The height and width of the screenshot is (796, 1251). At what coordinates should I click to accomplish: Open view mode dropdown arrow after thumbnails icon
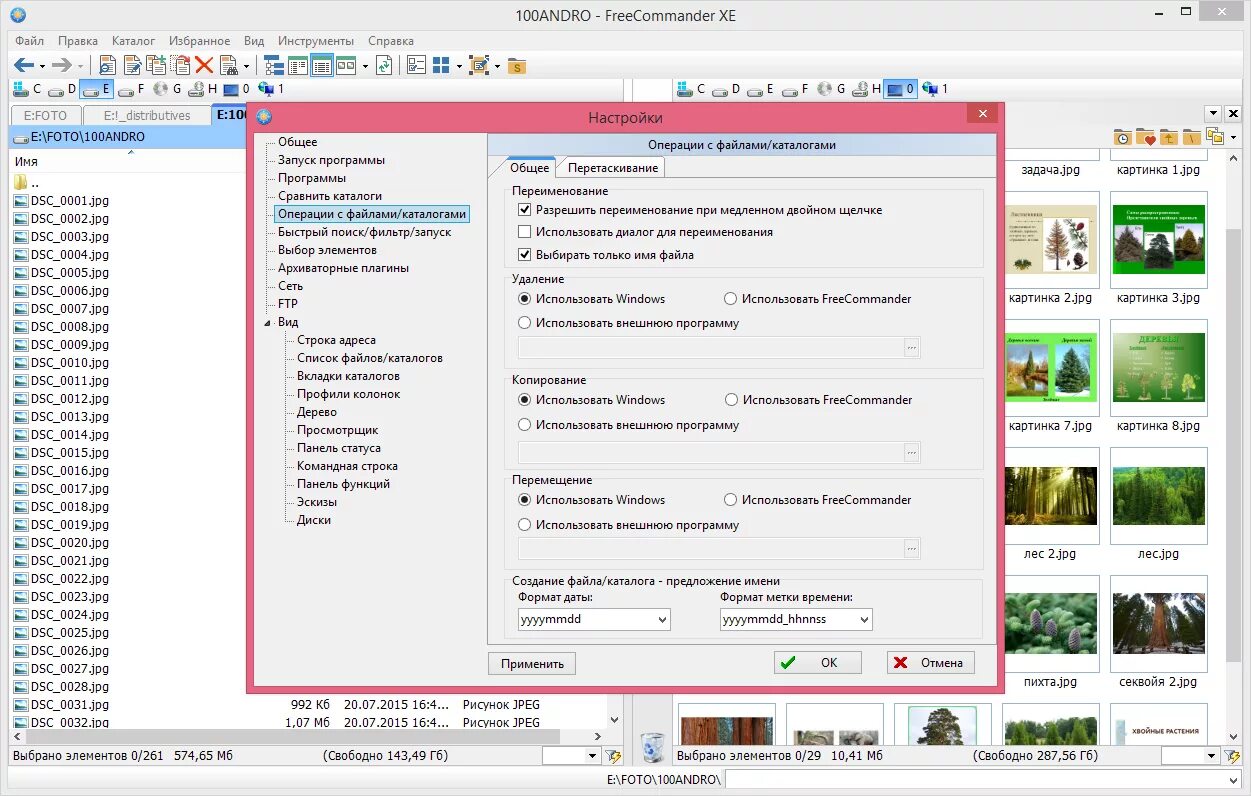[365, 66]
